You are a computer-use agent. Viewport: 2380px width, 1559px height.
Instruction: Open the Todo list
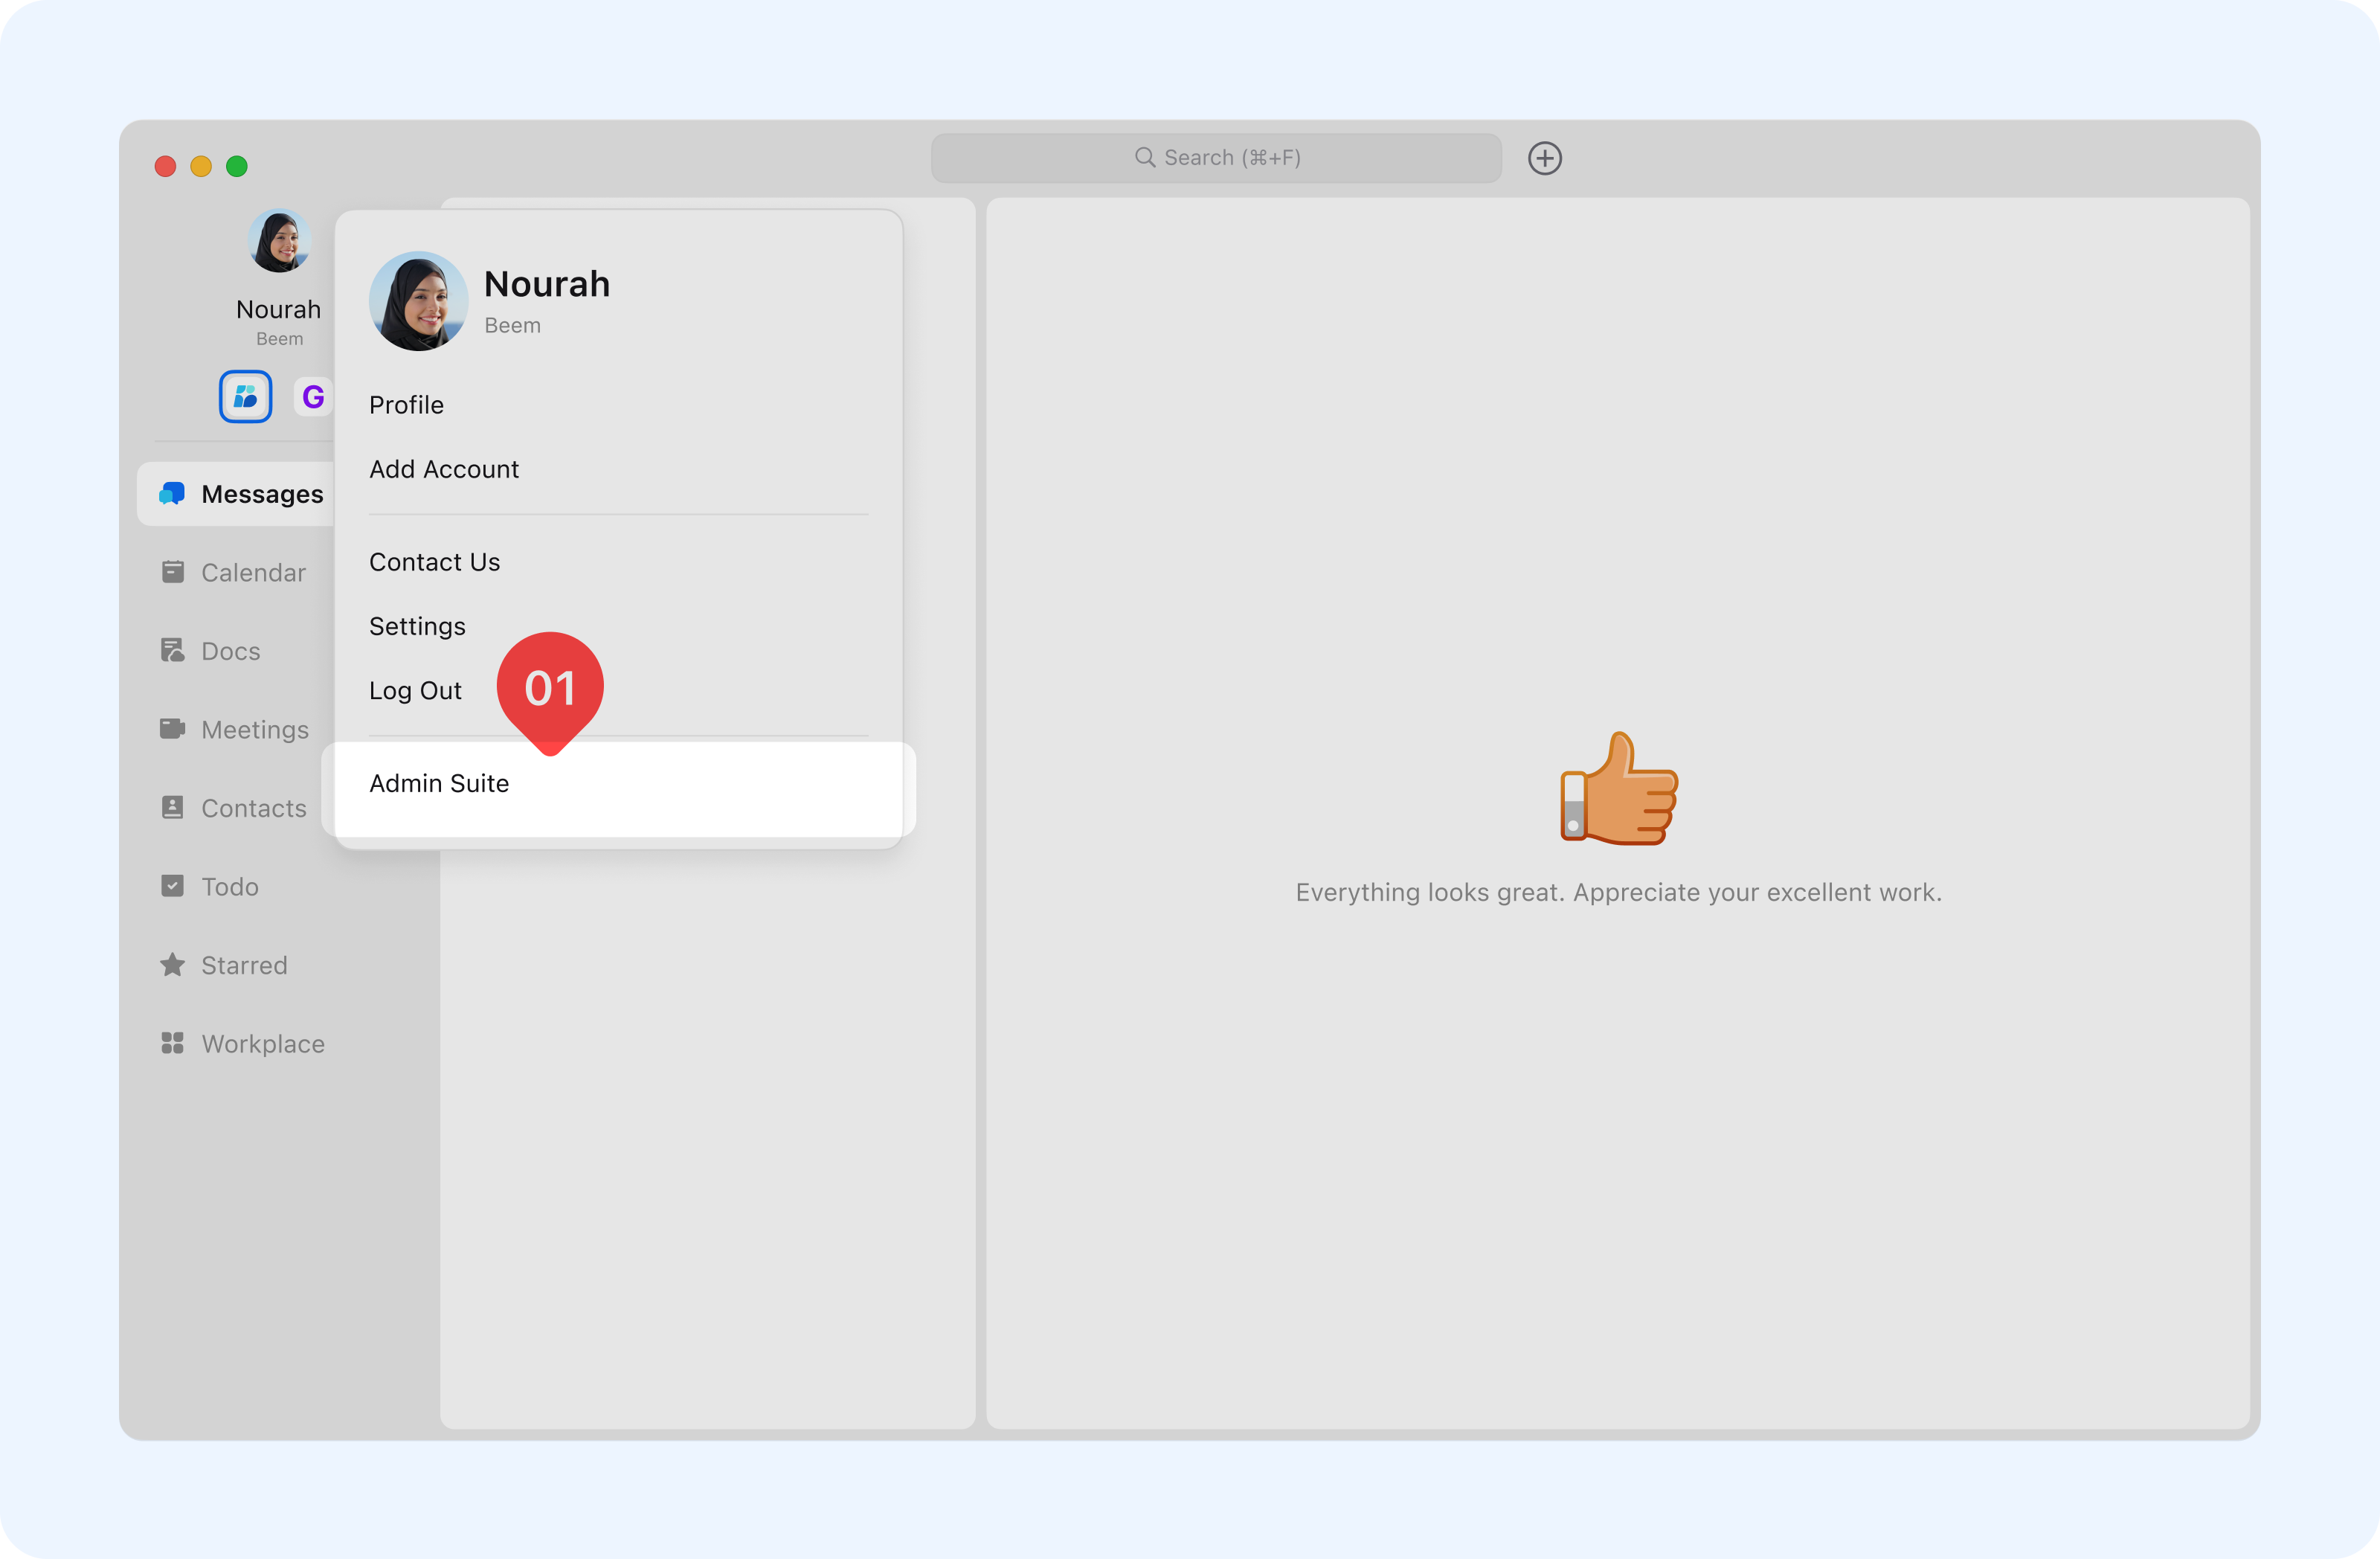click(x=229, y=886)
